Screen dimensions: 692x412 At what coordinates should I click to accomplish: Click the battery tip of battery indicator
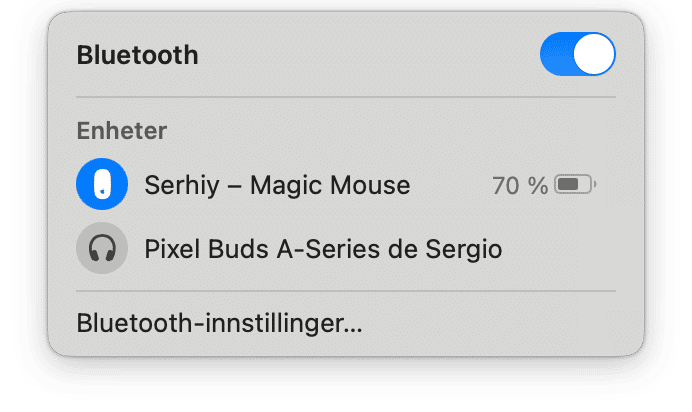pyautogui.click(x=595, y=184)
